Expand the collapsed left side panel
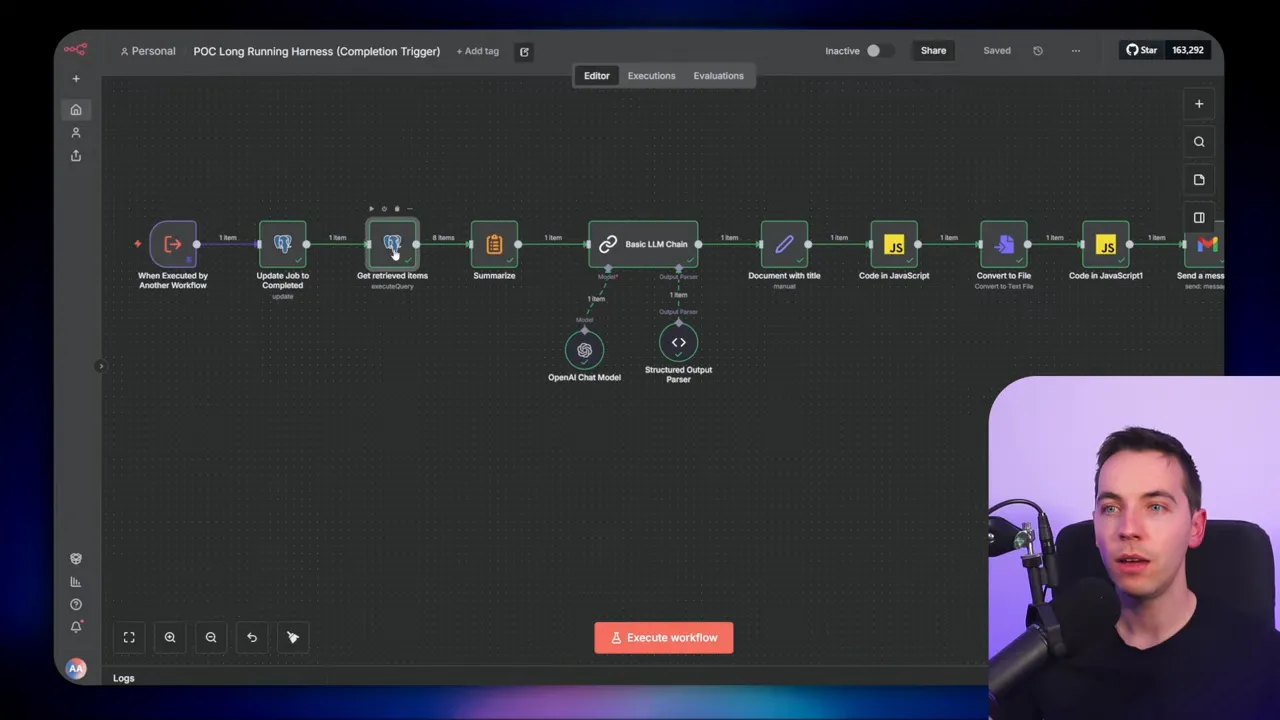 [x=100, y=365]
